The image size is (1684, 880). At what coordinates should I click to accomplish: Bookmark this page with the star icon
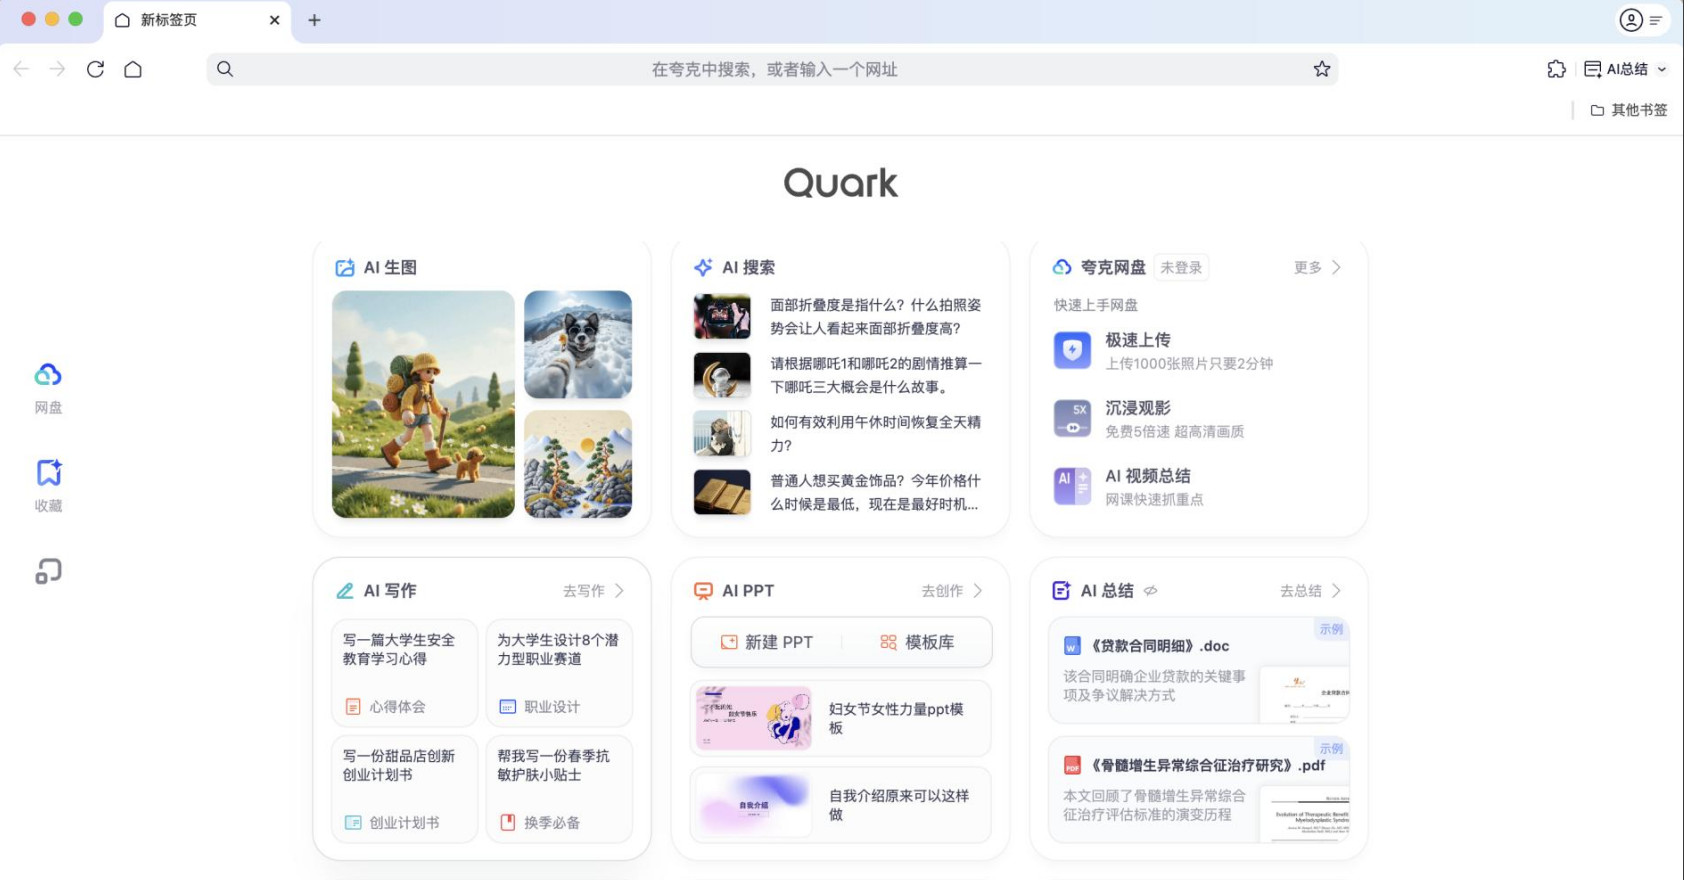1322,69
